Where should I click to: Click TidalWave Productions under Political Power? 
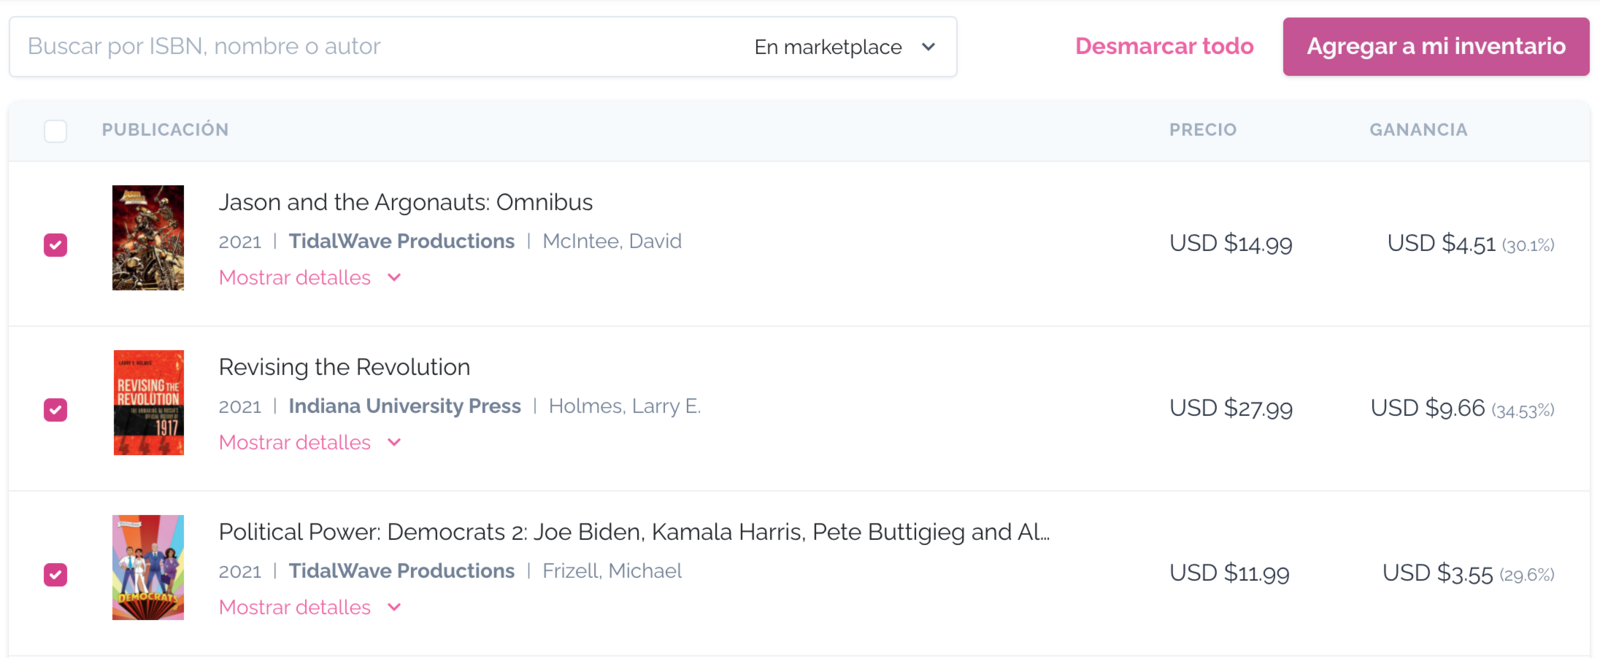click(402, 571)
